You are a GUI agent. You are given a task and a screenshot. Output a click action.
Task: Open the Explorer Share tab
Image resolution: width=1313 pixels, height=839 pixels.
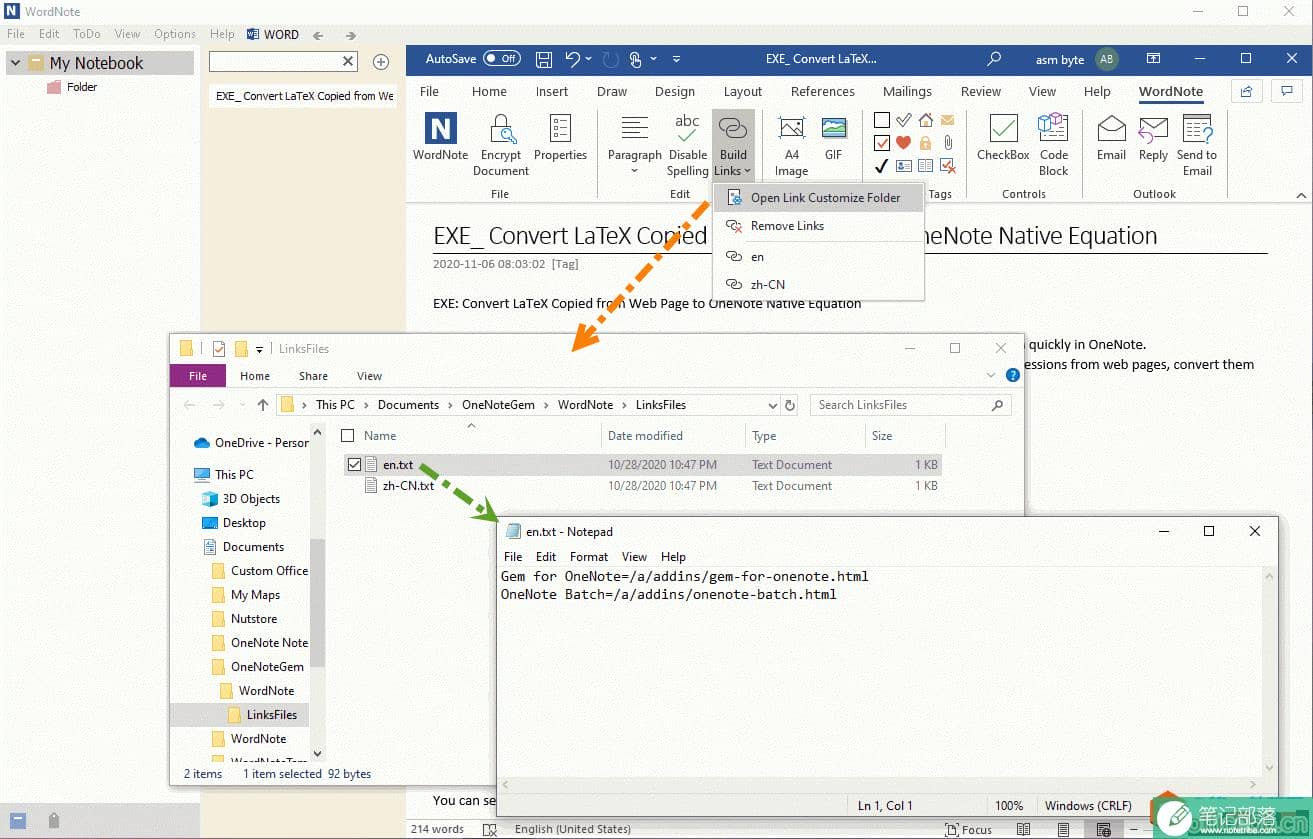tap(313, 376)
